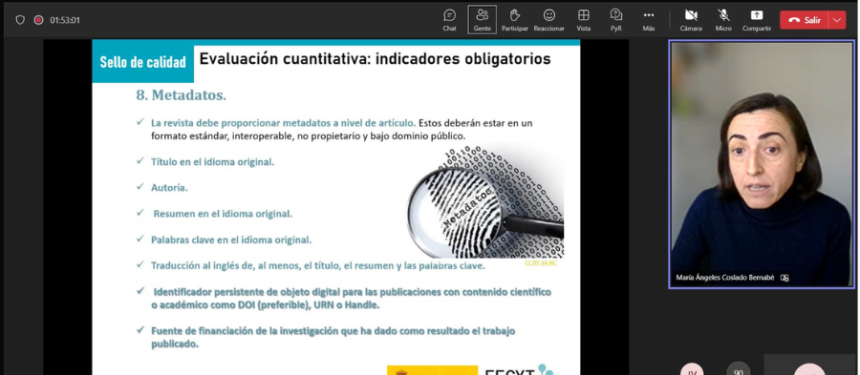Click the CC BY-SA-NC license link

click(540, 263)
